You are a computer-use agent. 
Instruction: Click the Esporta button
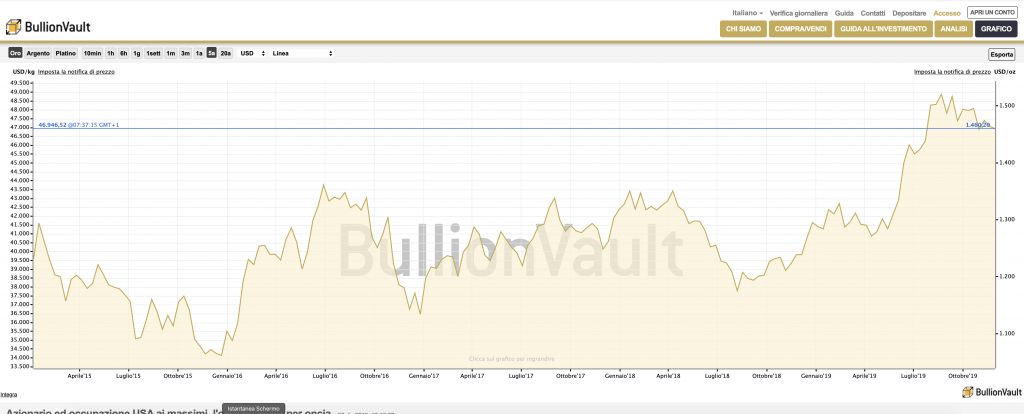tap(1002, 54)
